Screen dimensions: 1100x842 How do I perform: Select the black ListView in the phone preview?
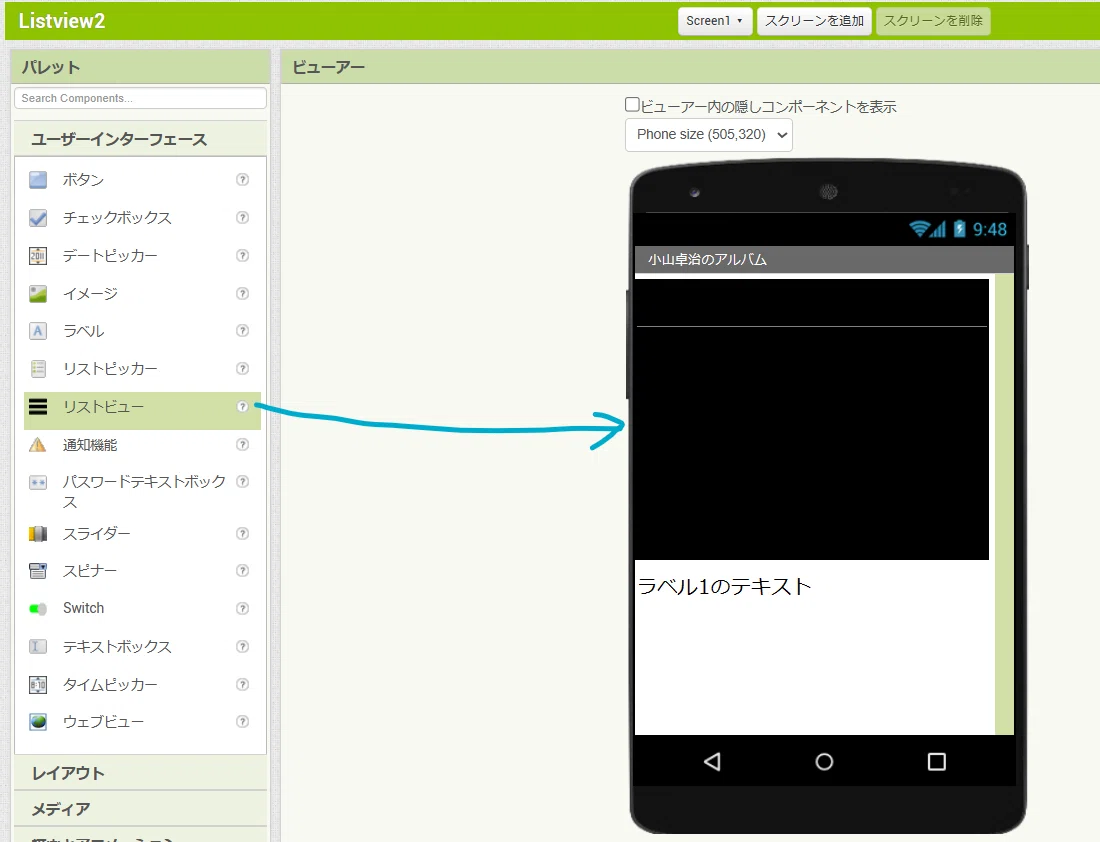coord(812,420)
